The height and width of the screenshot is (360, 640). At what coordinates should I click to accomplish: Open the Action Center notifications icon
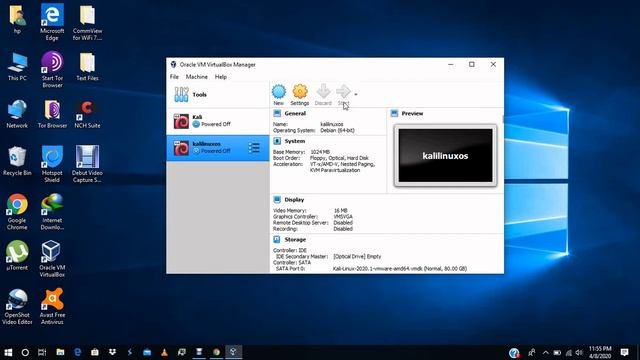624,352
